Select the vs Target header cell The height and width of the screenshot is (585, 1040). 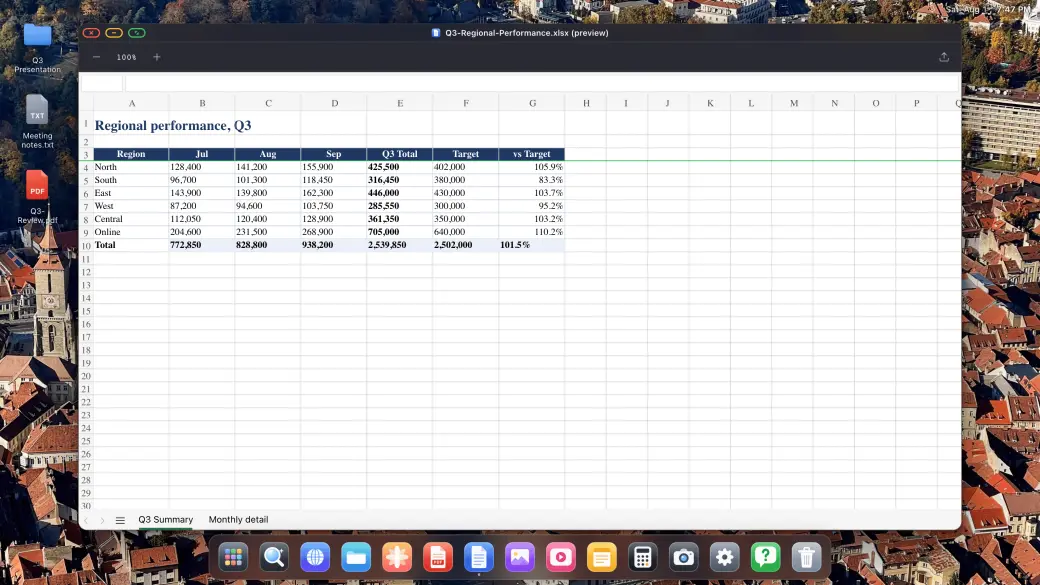point(532,154)
